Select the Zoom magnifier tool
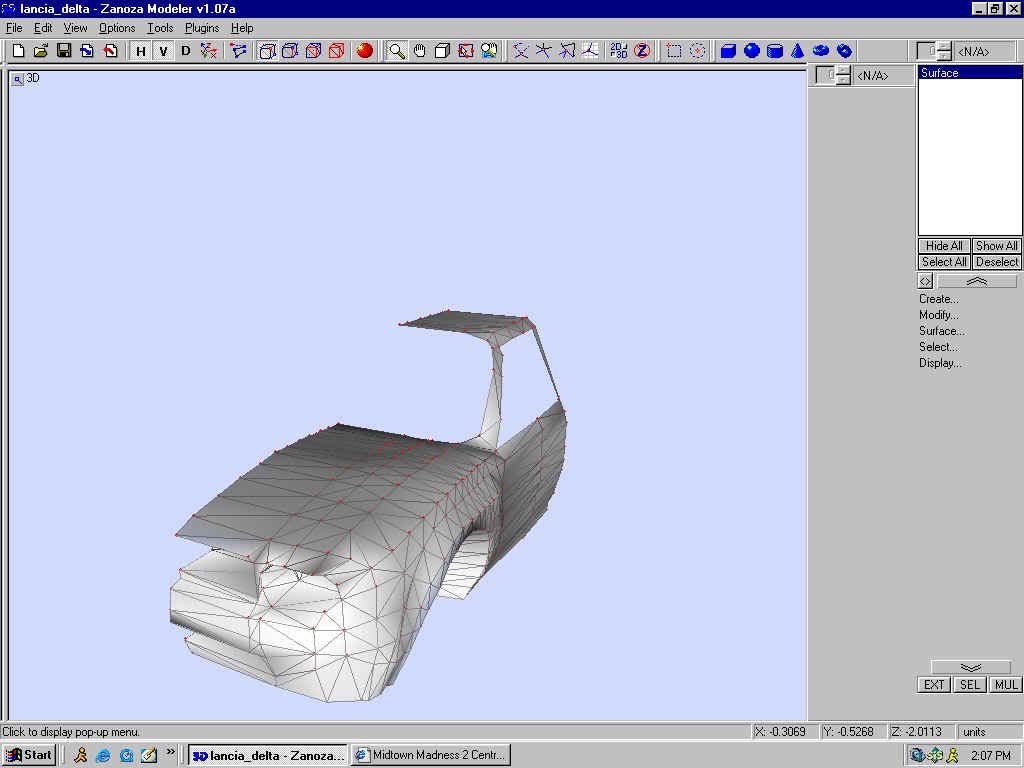 (x=397, y=51)
